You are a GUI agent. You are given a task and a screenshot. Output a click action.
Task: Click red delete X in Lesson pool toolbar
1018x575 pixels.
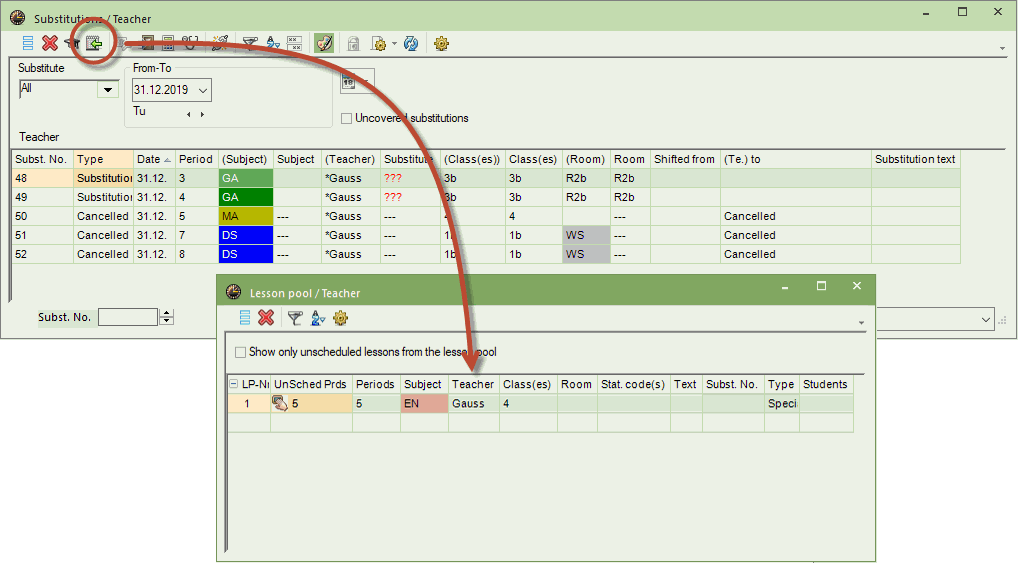click(x=266, y=317)
